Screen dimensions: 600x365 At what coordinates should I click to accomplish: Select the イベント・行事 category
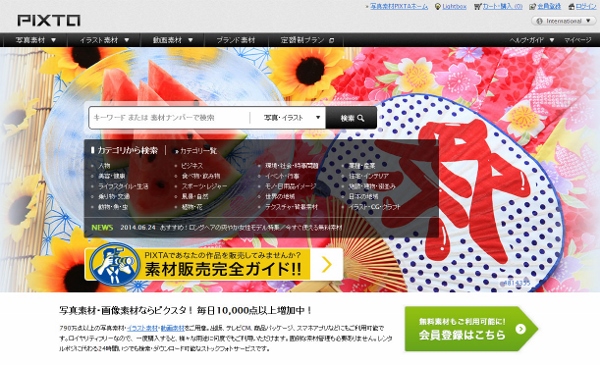[x=282, y=176]
